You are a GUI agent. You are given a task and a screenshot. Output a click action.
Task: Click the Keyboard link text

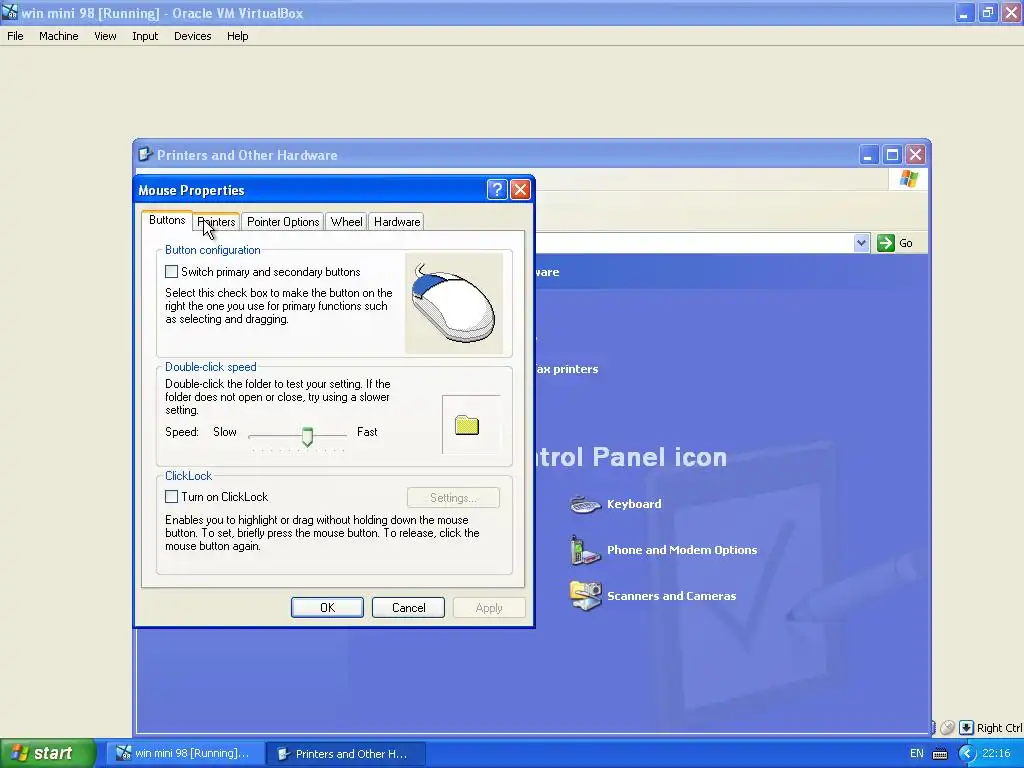pos(634,504)
